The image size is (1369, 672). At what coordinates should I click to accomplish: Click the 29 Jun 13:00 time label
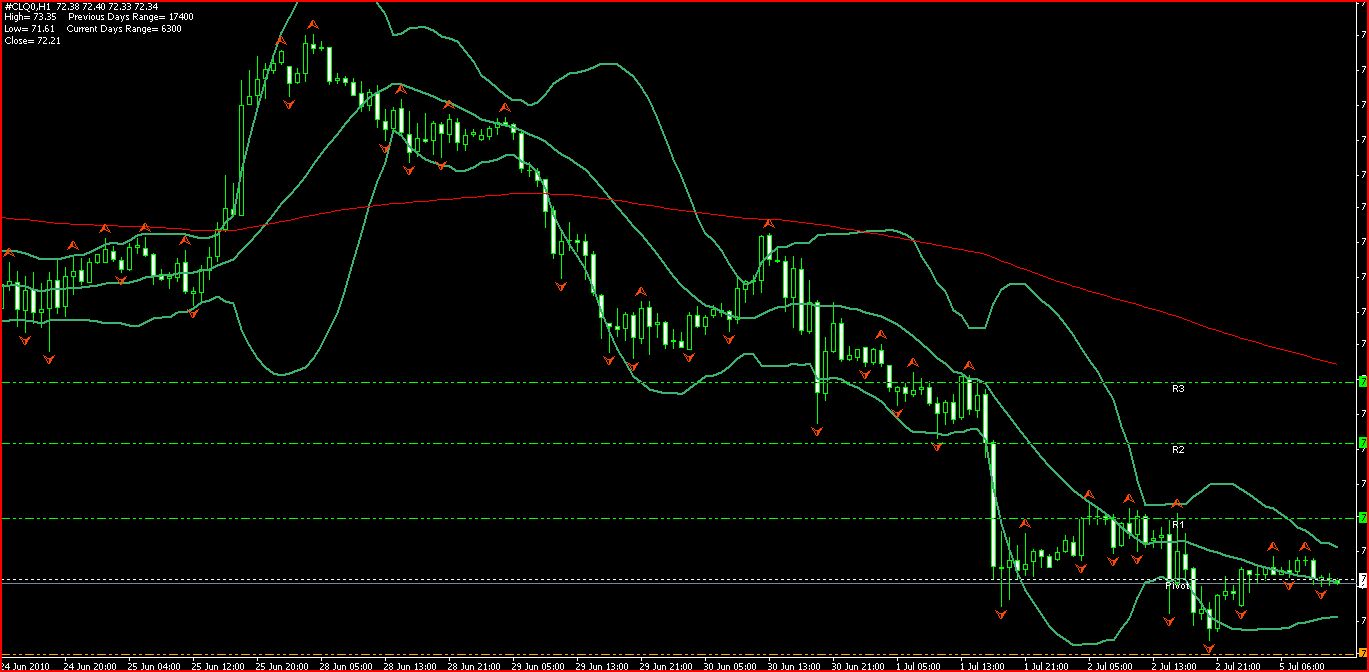pyautogui.click(x=602, y=665)
